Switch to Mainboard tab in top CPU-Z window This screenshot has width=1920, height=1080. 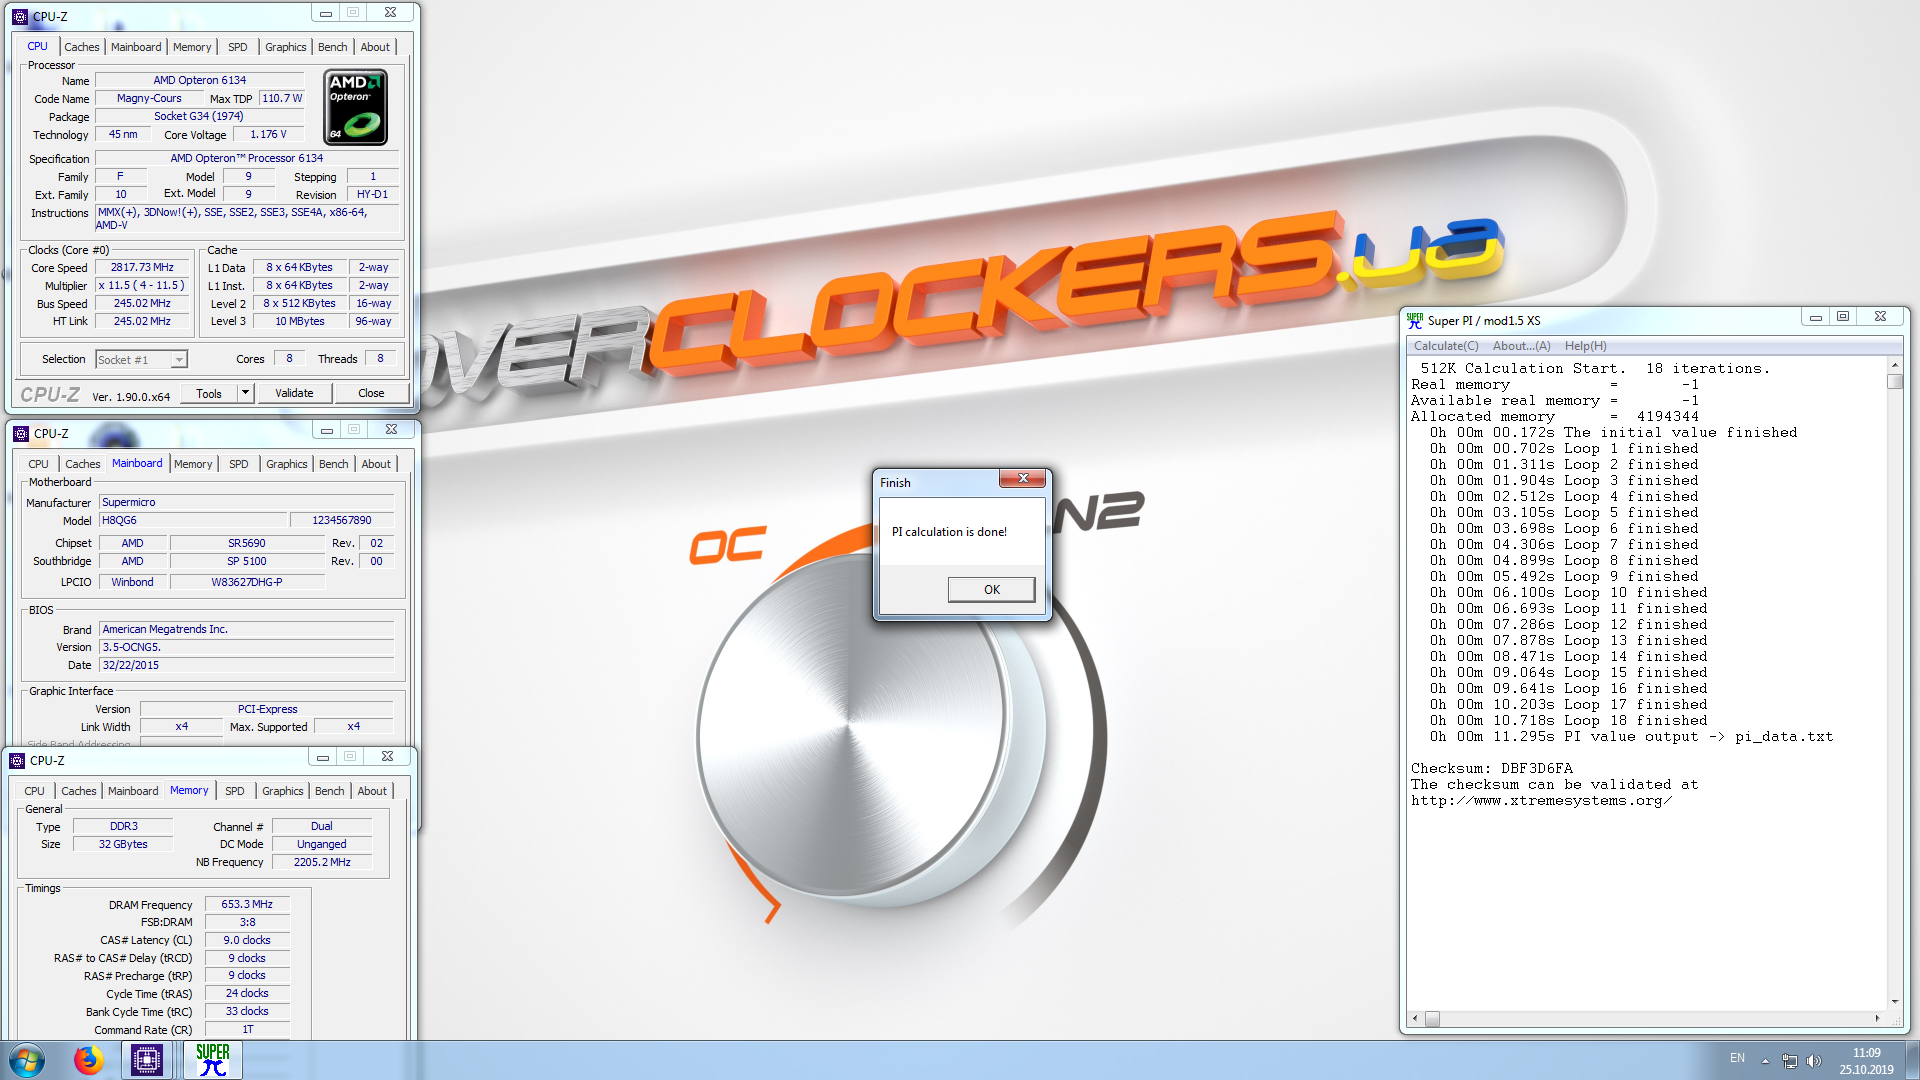[x=136, y=47]
